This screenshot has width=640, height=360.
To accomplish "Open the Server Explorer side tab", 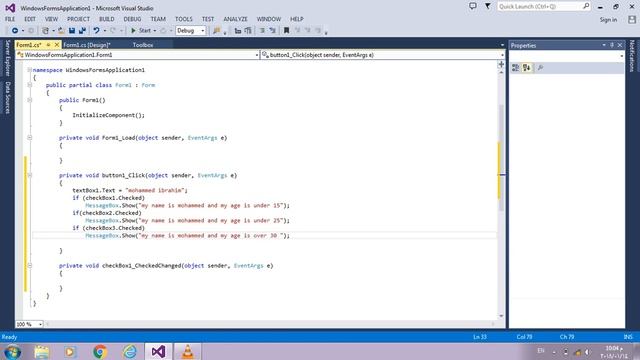I will pyautogui.click(x=7, y=58).
